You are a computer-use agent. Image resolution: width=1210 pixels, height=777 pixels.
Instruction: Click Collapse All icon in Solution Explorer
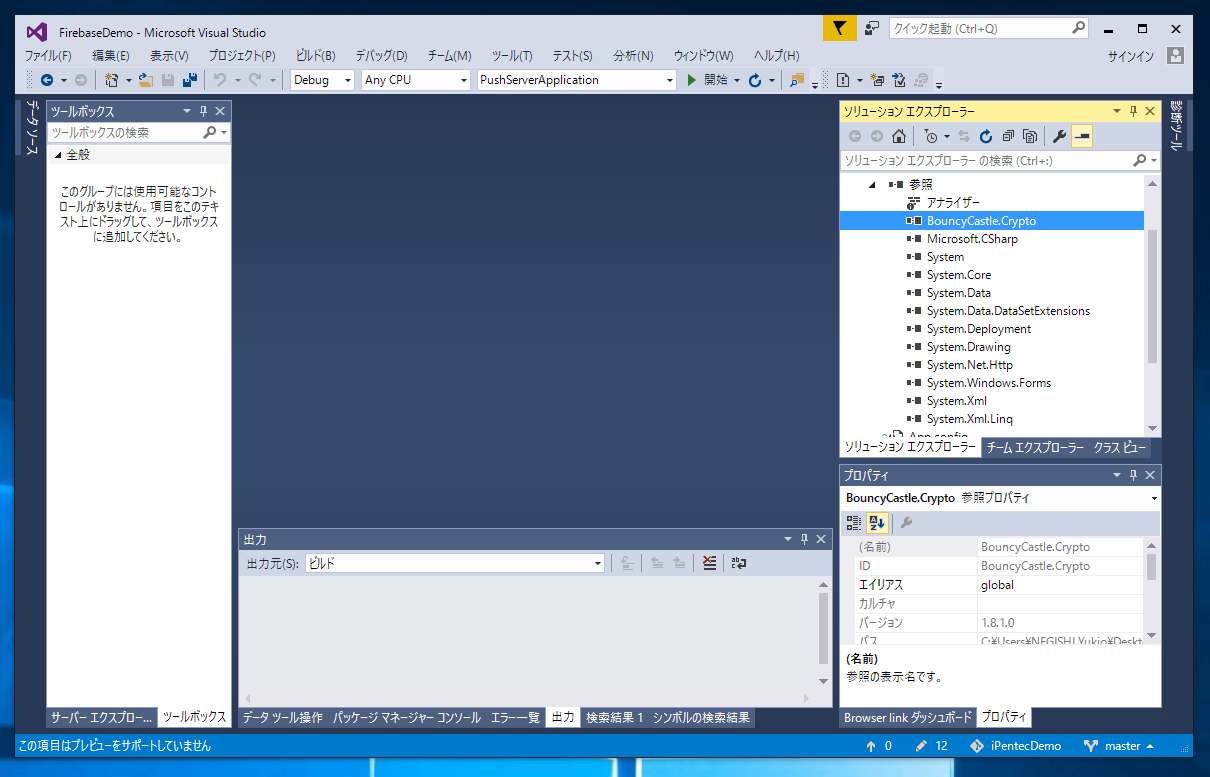coord(1008,136)
